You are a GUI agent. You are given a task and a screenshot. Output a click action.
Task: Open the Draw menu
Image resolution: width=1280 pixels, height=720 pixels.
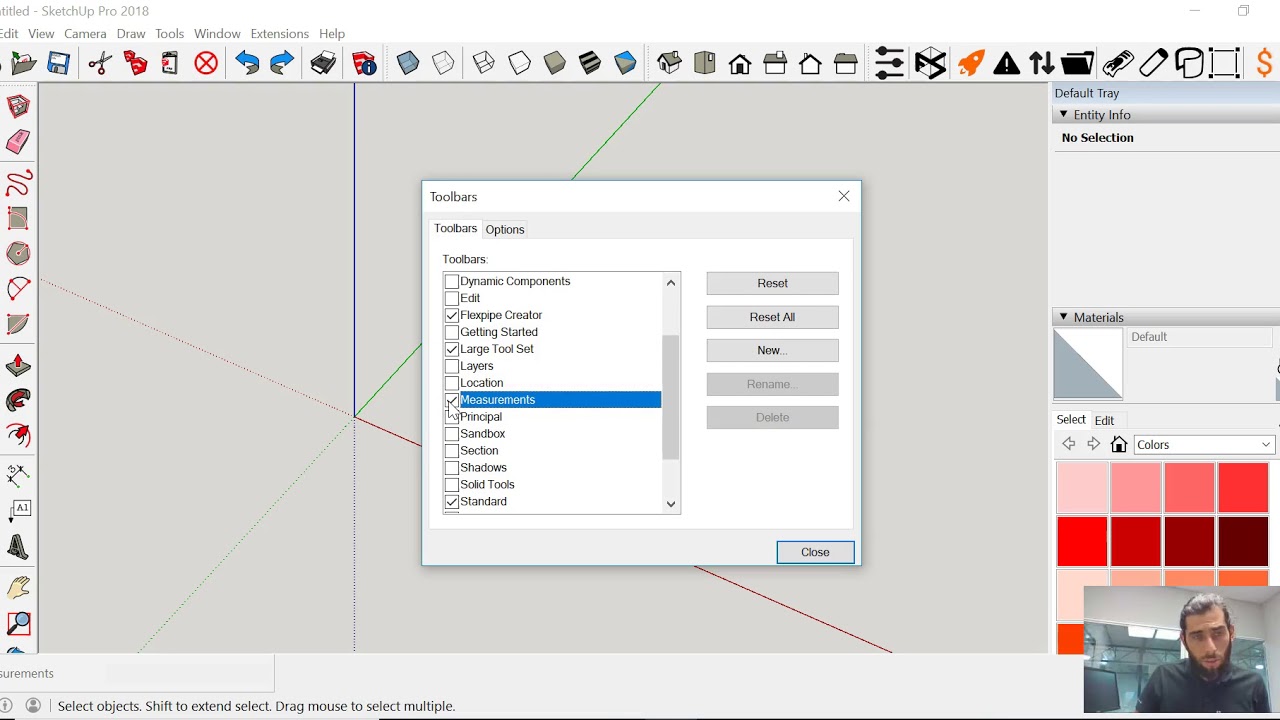131,34
